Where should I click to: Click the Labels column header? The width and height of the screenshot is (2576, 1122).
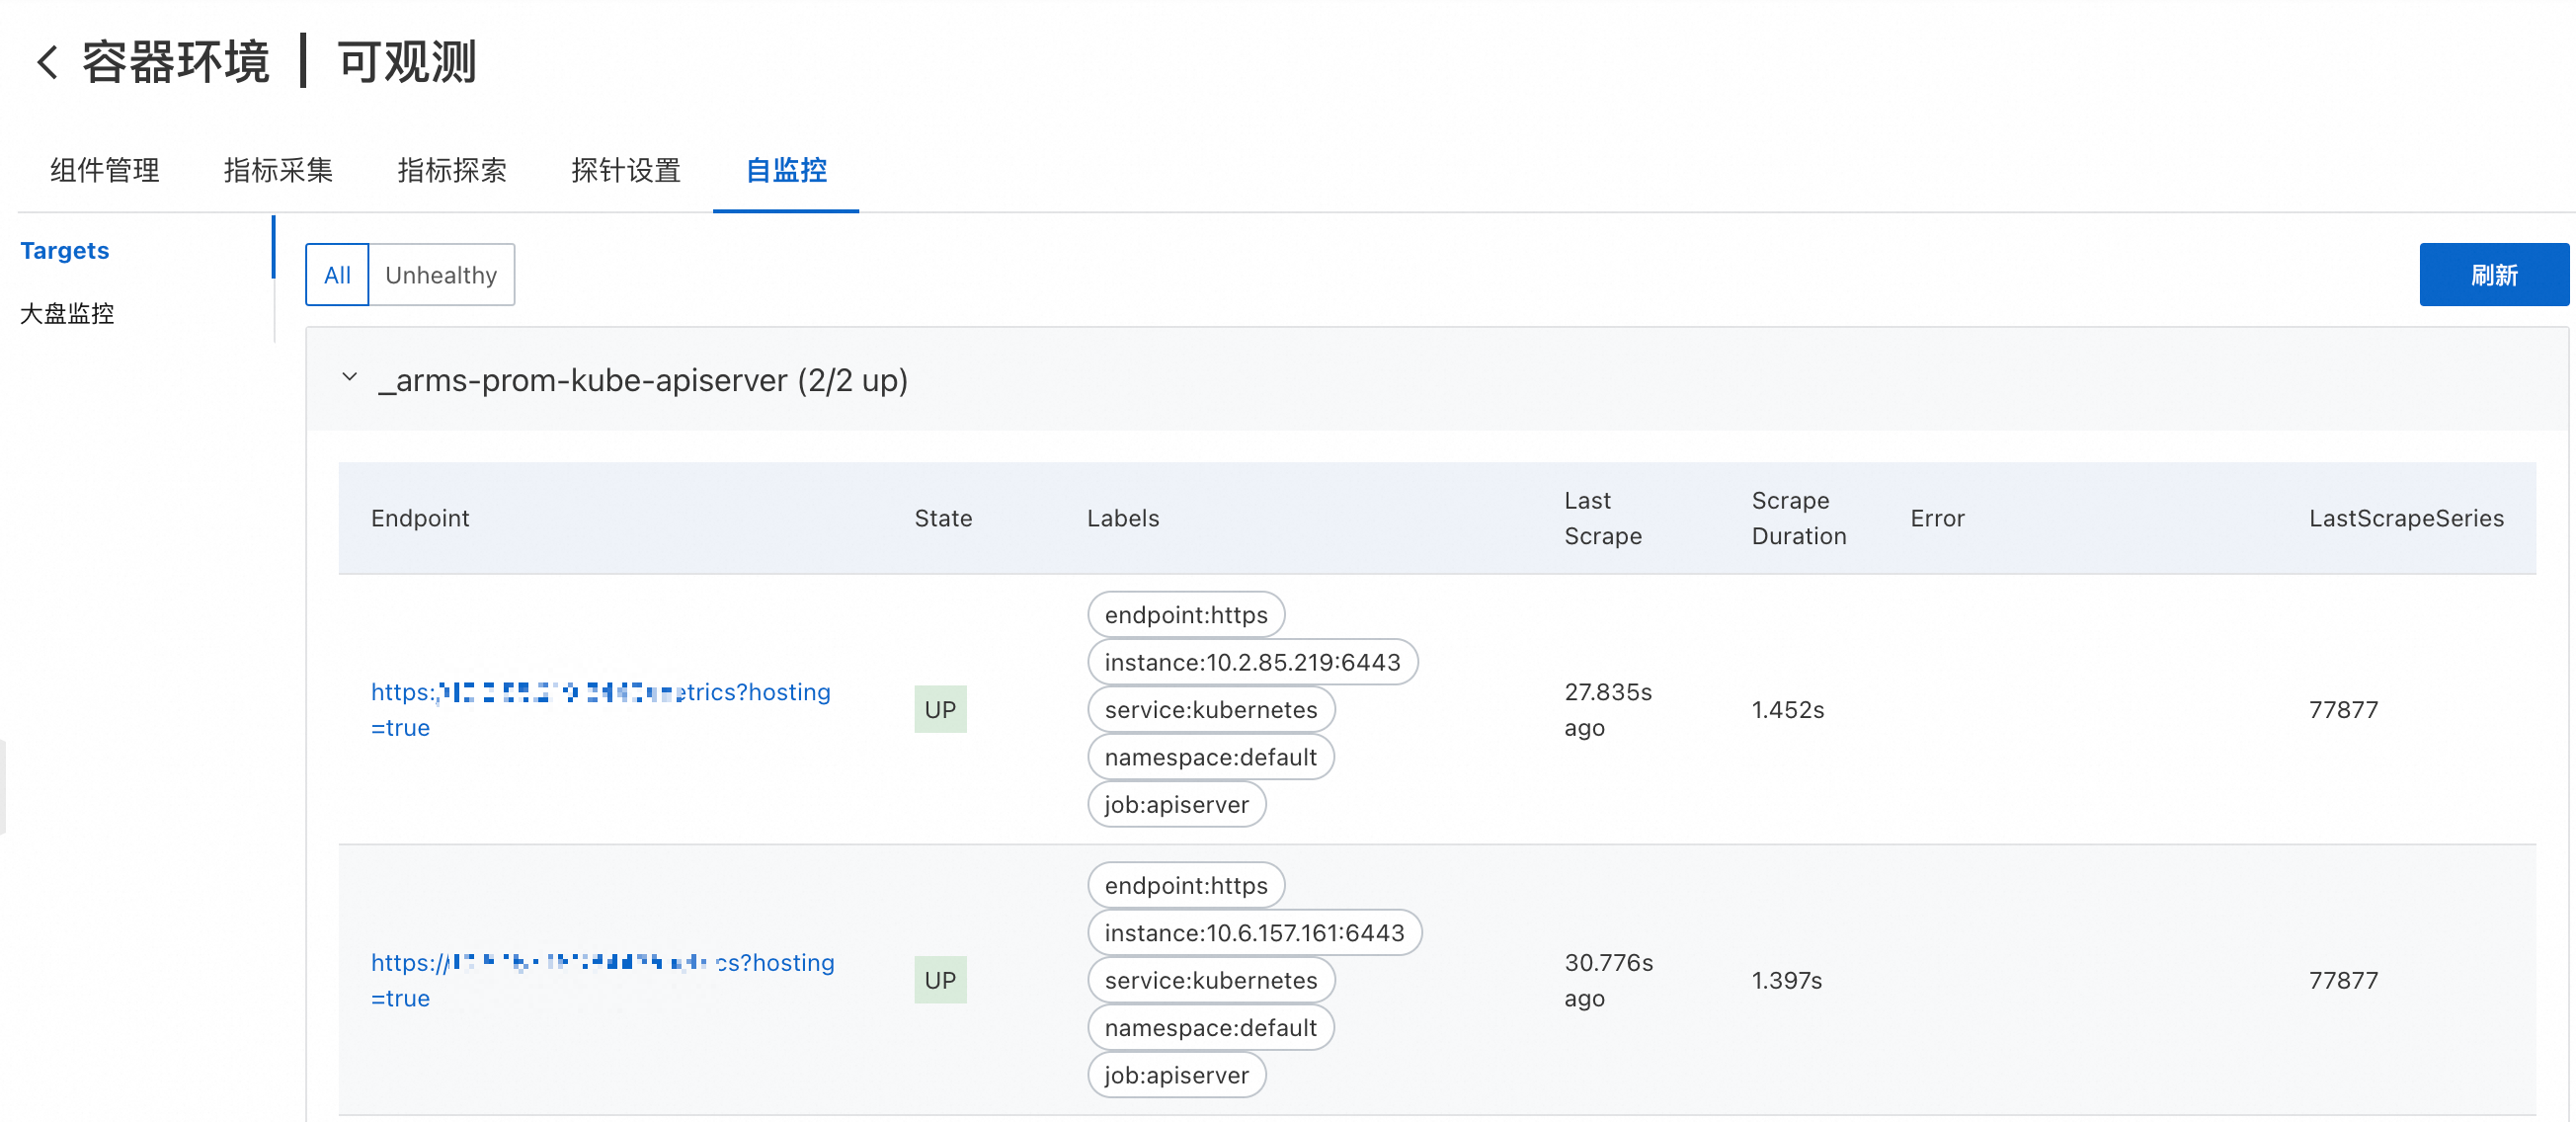1123,518
